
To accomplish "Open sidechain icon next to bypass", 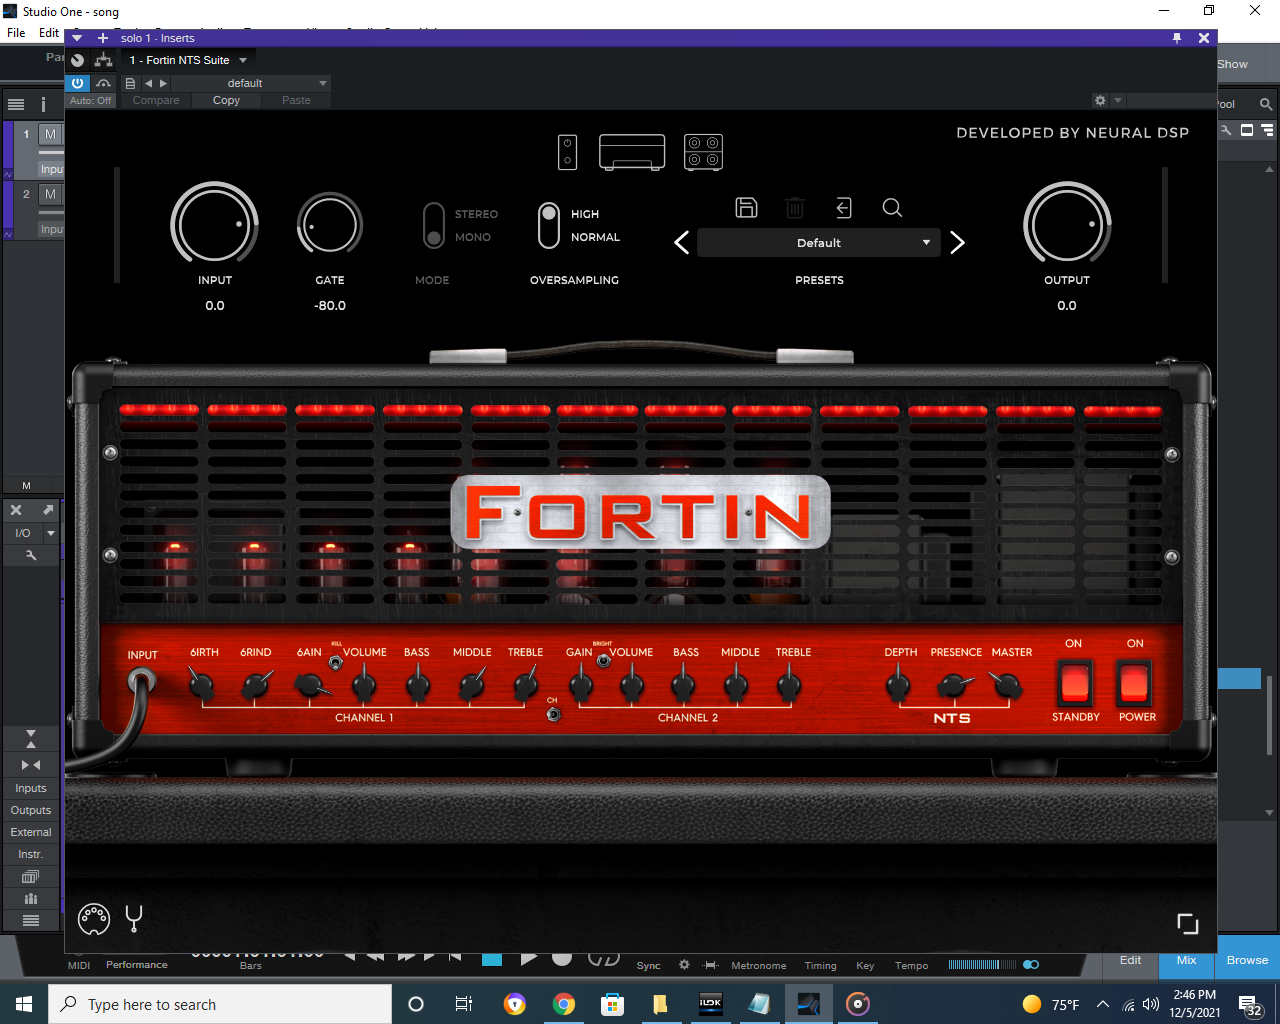I will (x=103, y=83).
